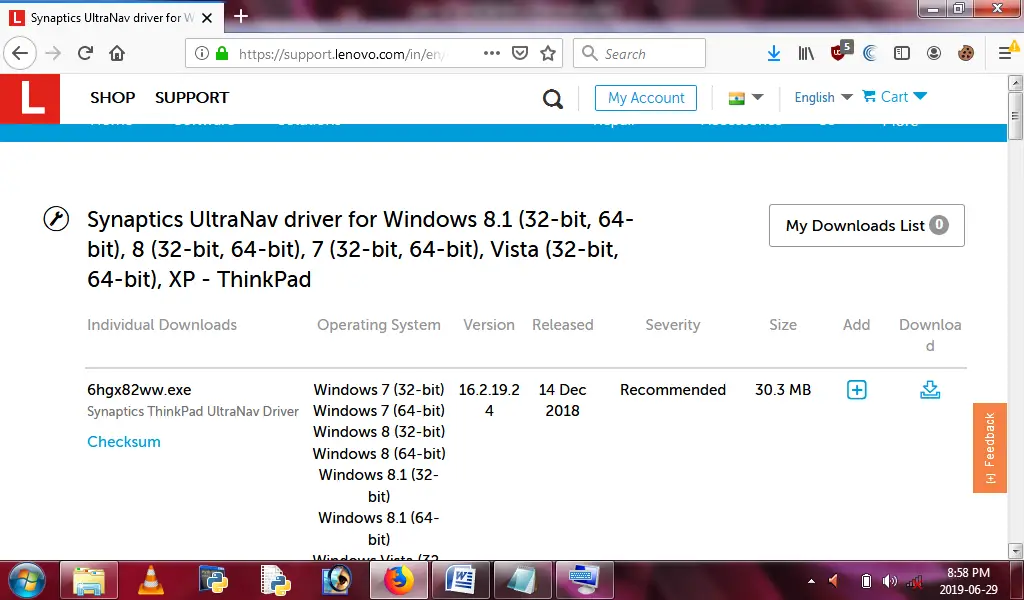Close the Synaptics UltraNav tab

207,18
